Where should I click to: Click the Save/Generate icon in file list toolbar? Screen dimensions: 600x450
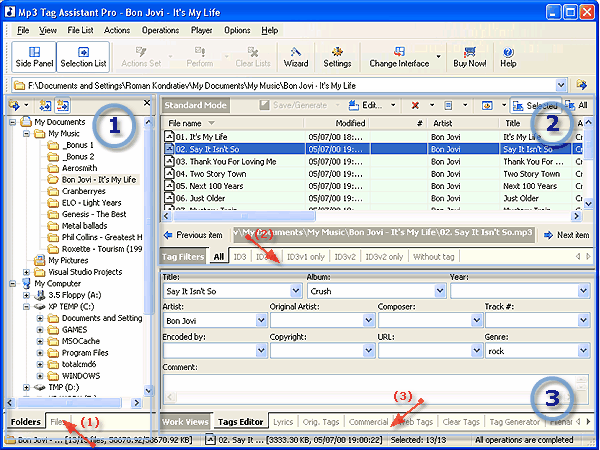[264, 105]
